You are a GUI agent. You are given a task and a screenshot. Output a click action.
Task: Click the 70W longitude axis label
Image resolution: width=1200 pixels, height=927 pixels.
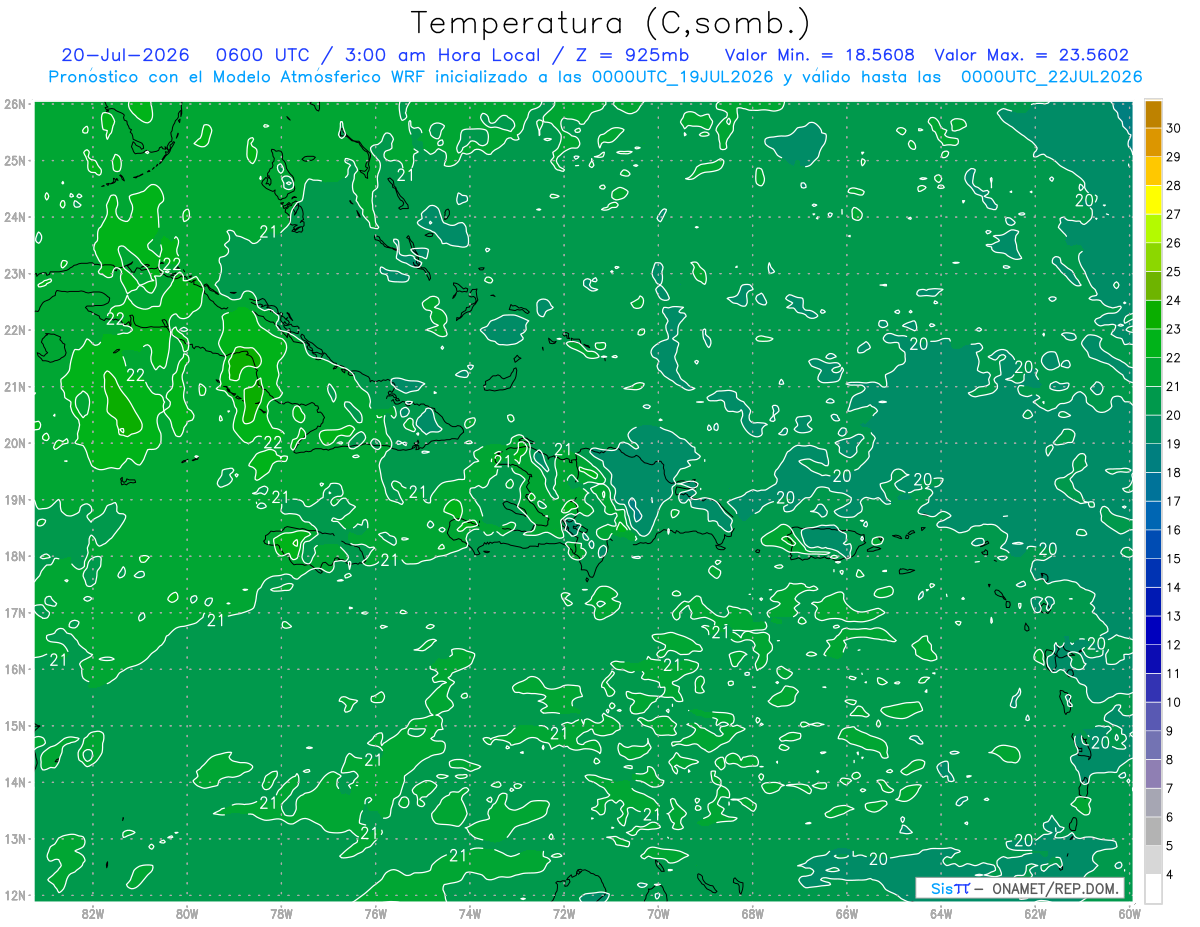[x=658, y=912]
